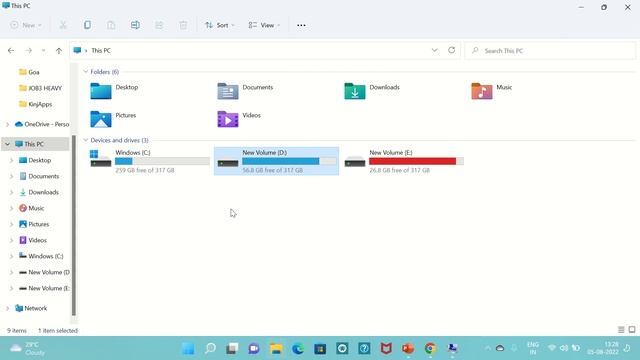Click ENG IN language indicator
This screenshot has width=640, height=360.
(x=533, y=349)
